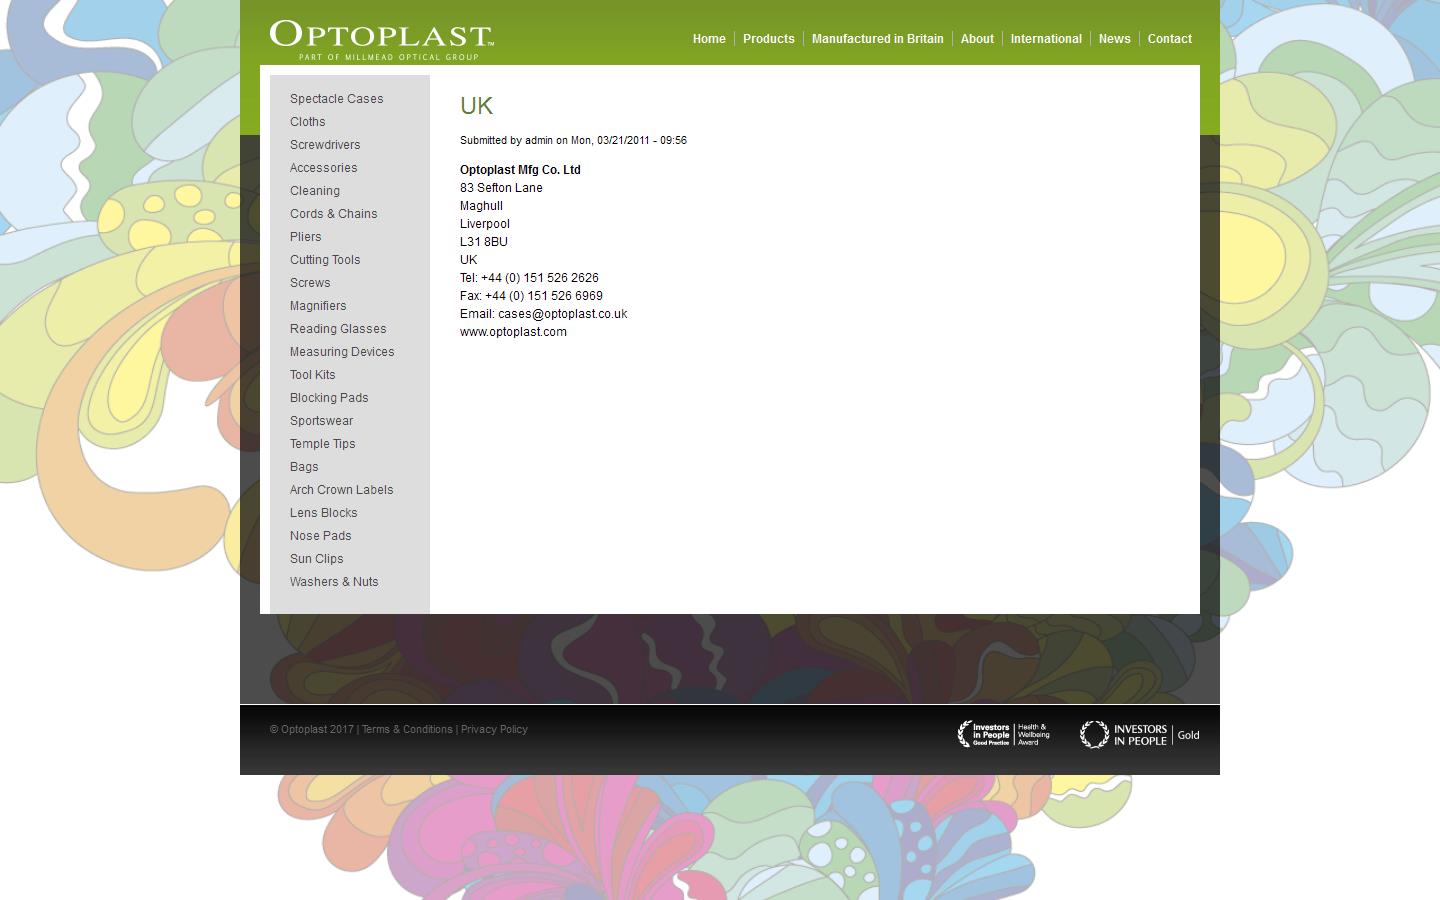Image resolution: width=1440 pixels, height=900 pixels.
Task: Open Nose Pads category
Action: tap(321, 536)
